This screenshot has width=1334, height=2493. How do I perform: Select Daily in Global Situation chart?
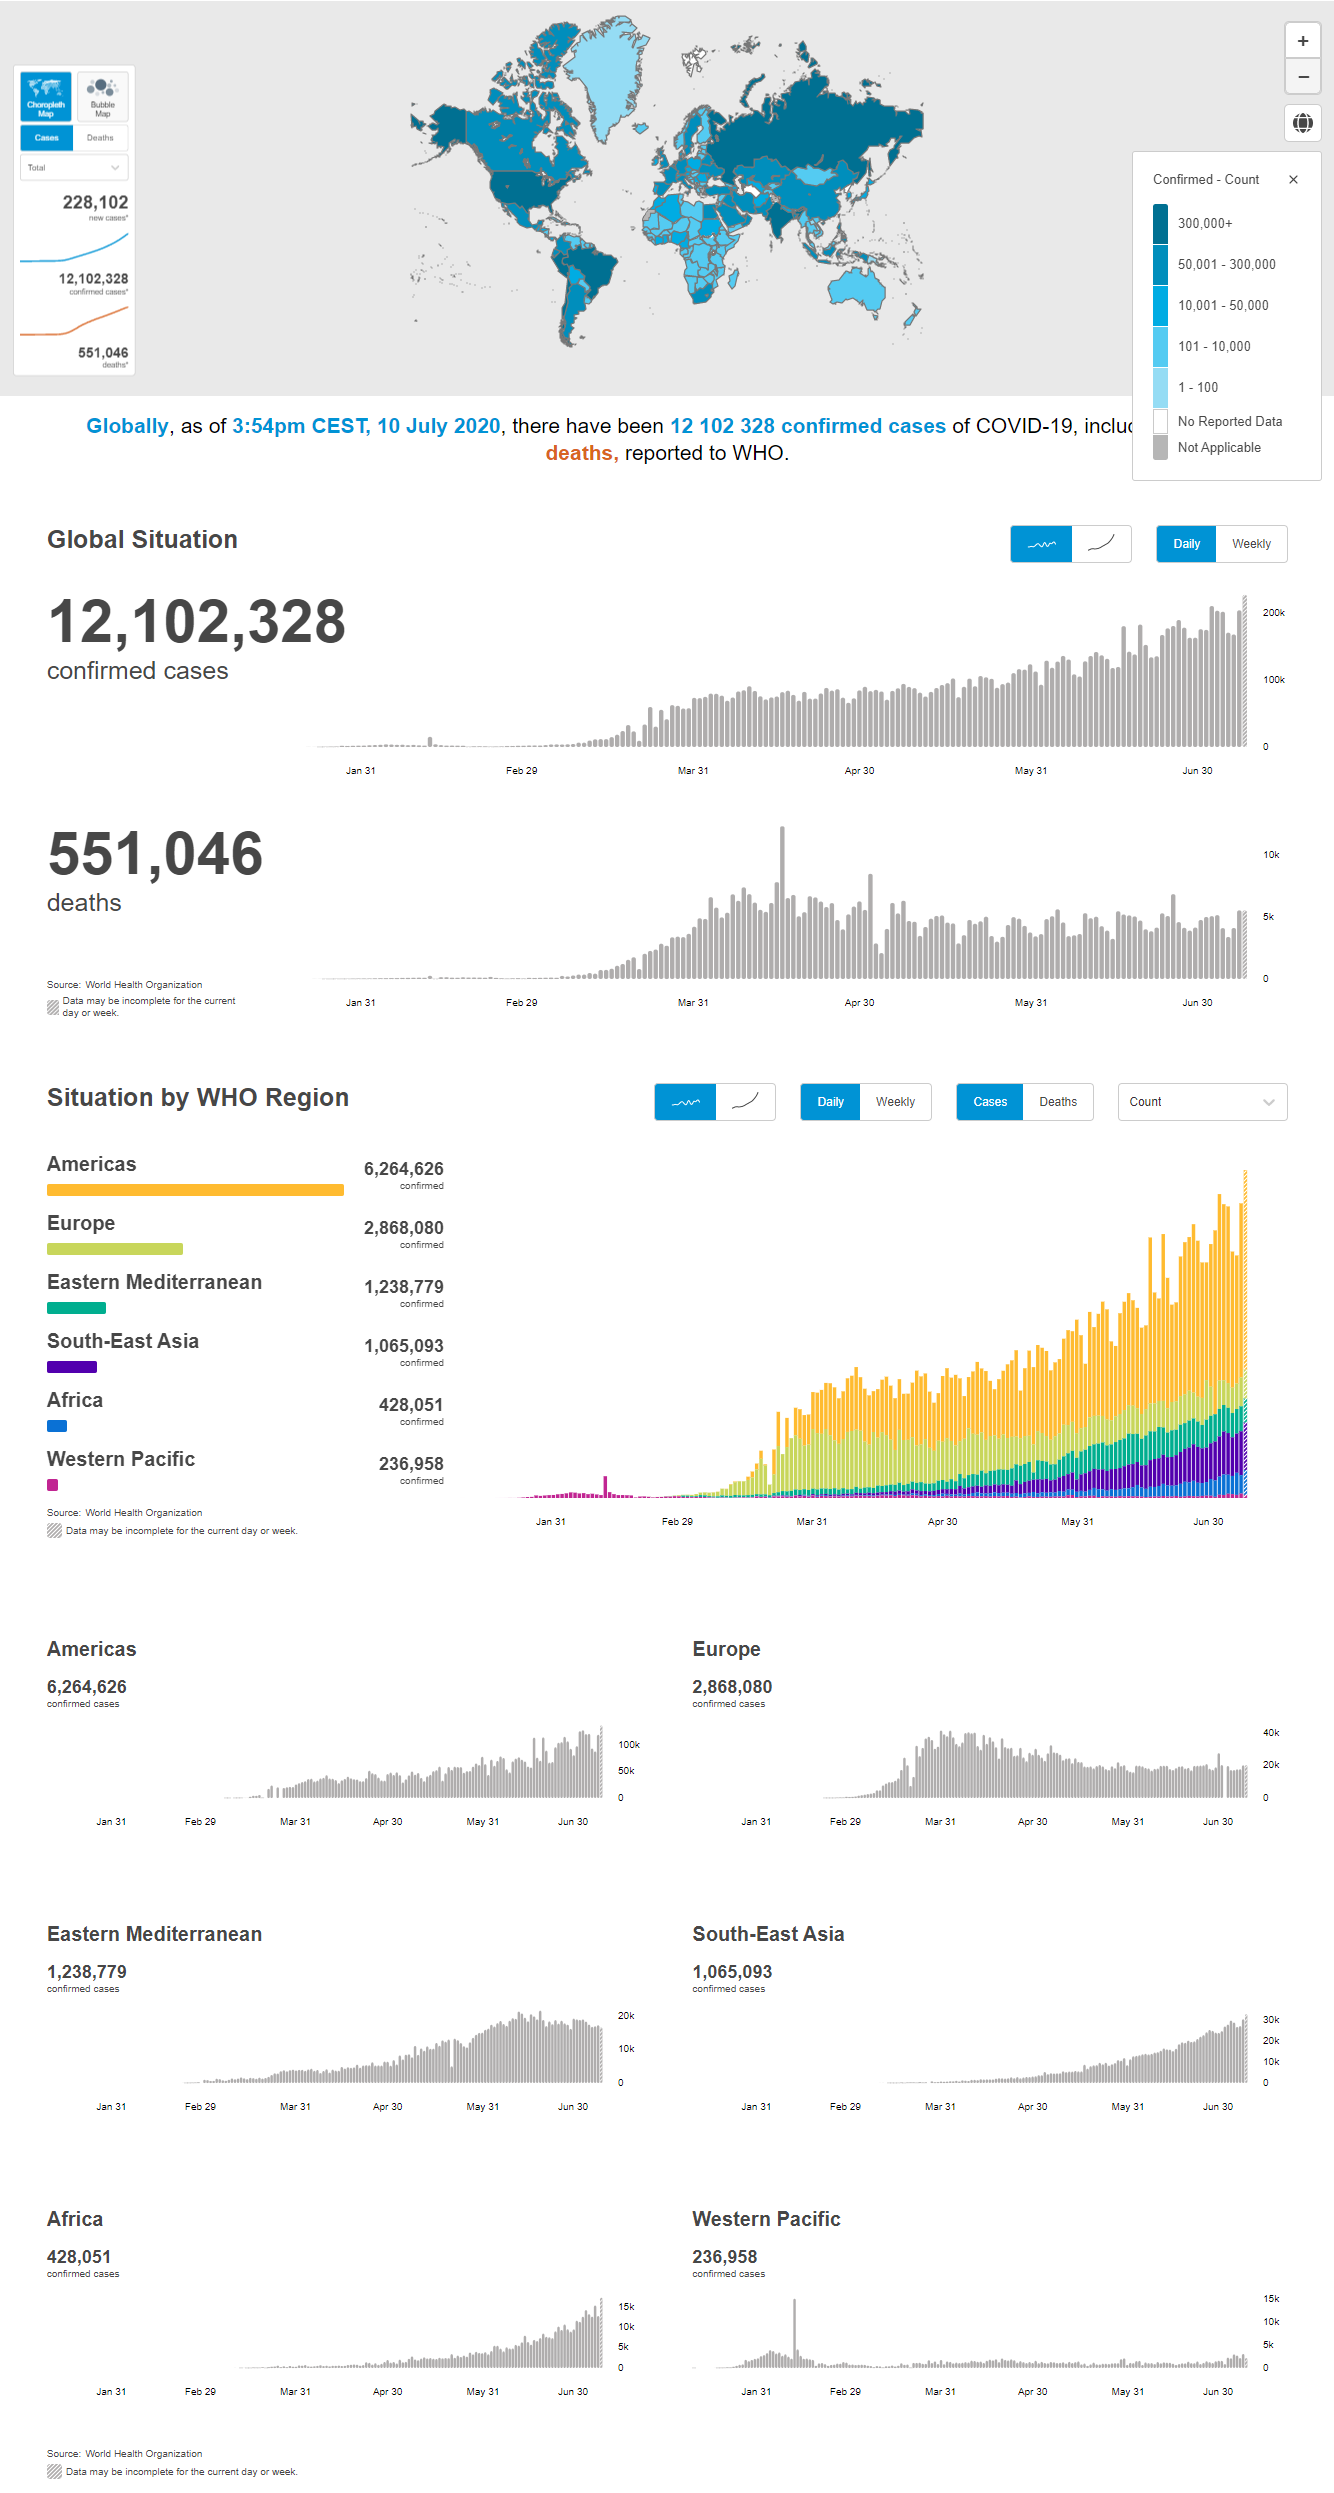tap(1186, 544)
